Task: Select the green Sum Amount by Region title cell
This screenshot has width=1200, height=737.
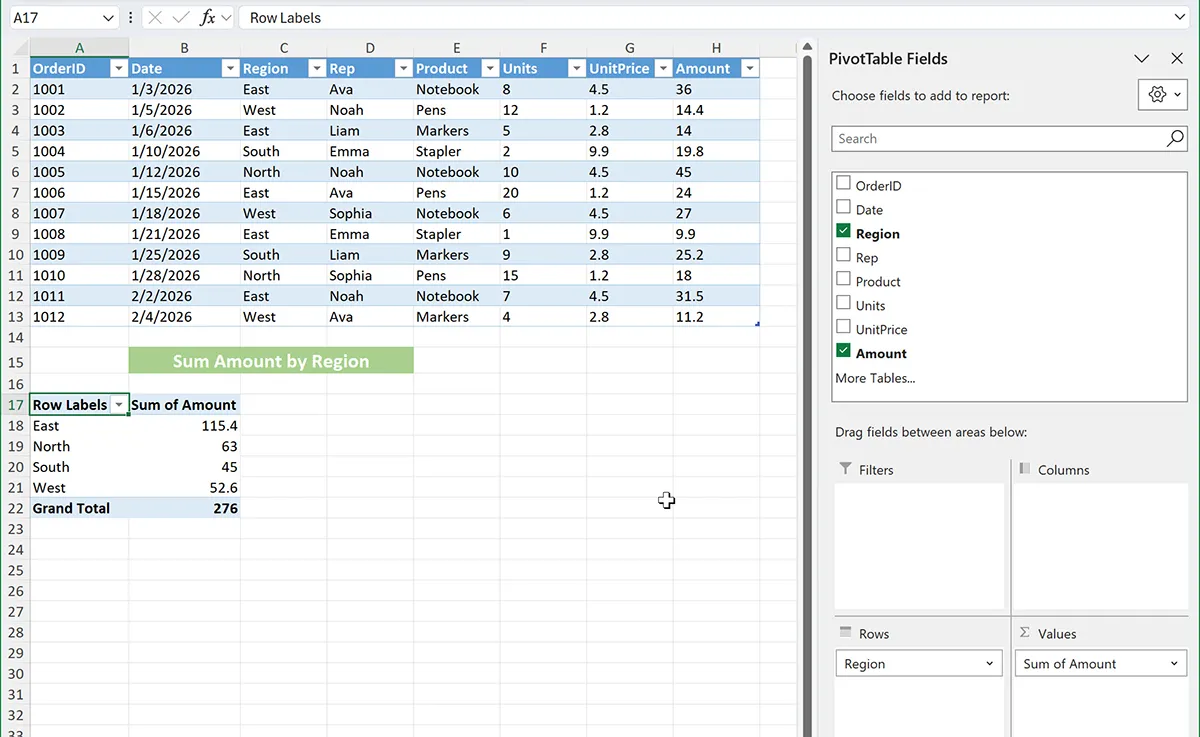Action: (270, 361)
